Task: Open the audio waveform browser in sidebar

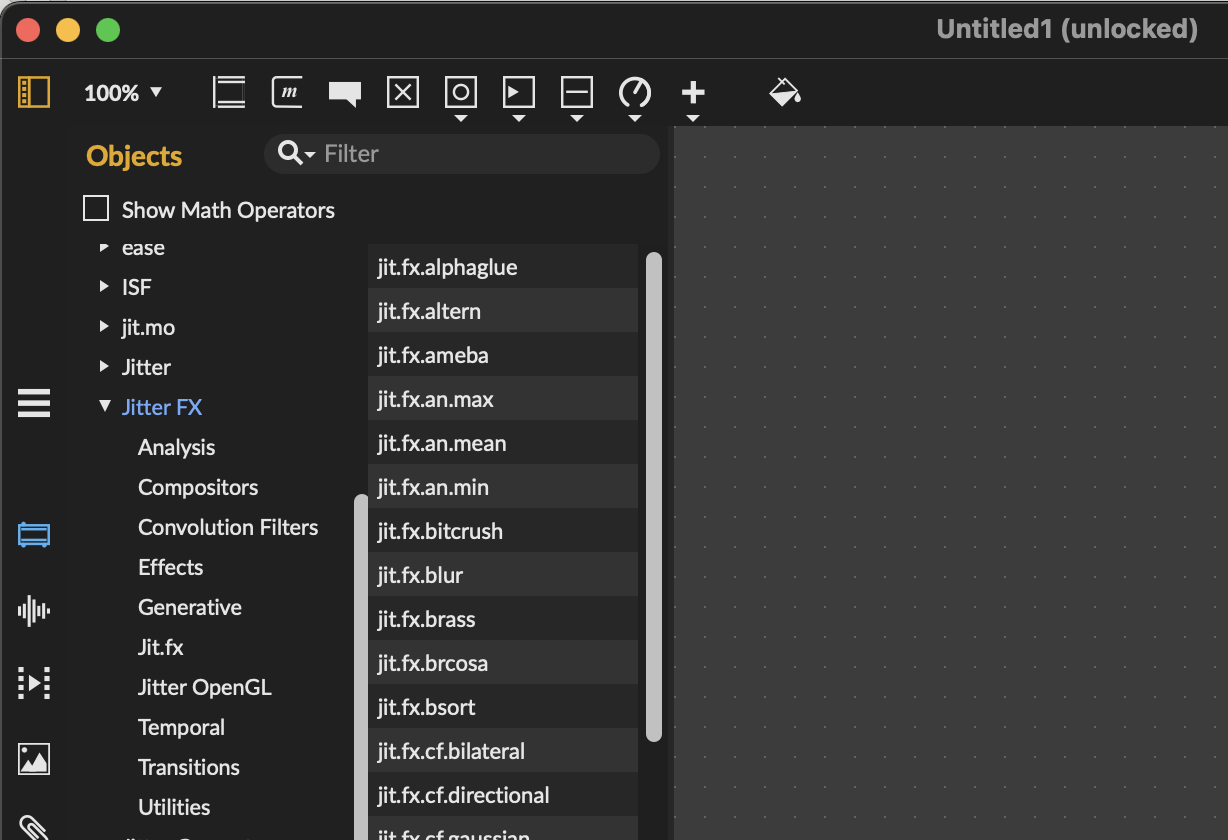Action: point(34,610)
